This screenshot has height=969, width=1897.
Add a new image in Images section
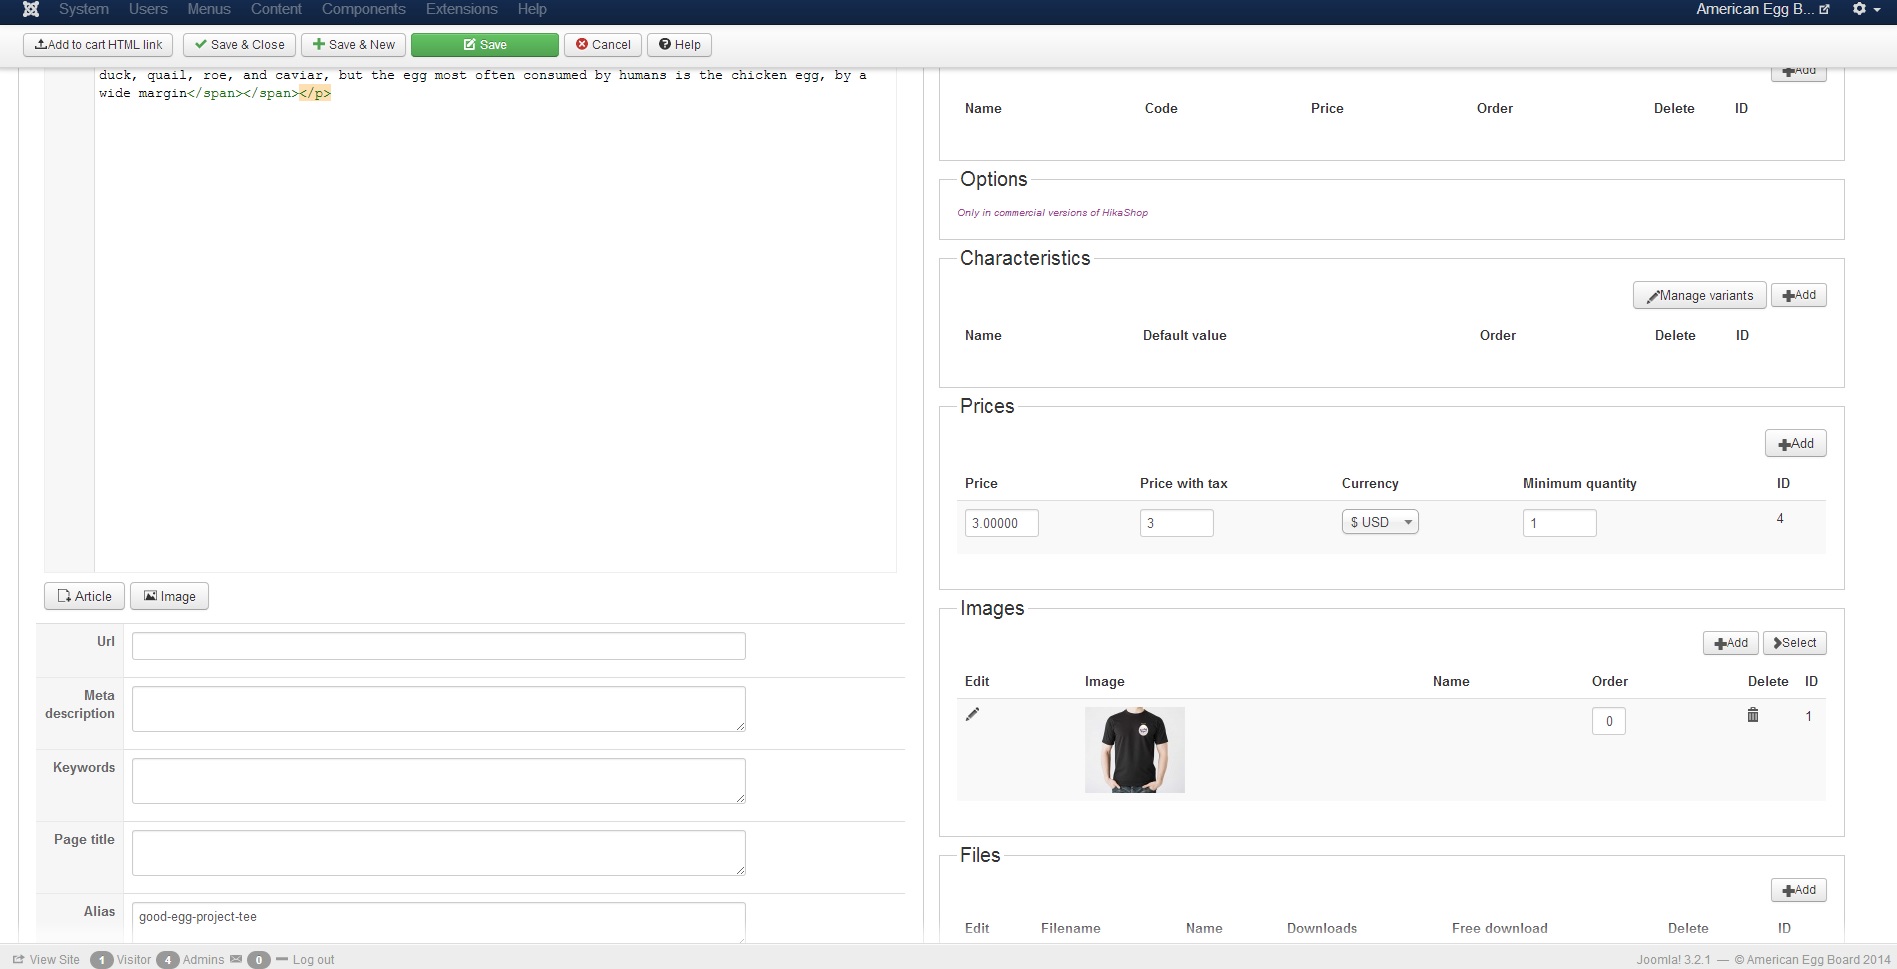(1731, 643)
